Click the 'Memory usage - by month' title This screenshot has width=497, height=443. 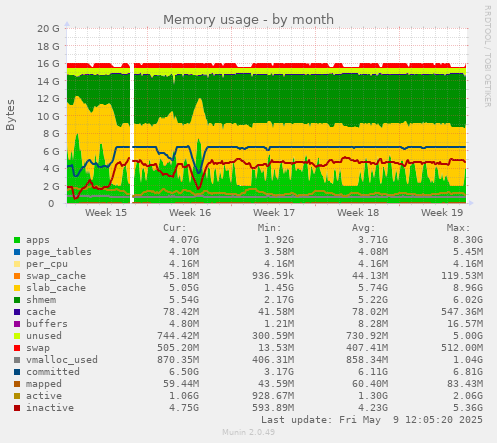coord(248,20)
